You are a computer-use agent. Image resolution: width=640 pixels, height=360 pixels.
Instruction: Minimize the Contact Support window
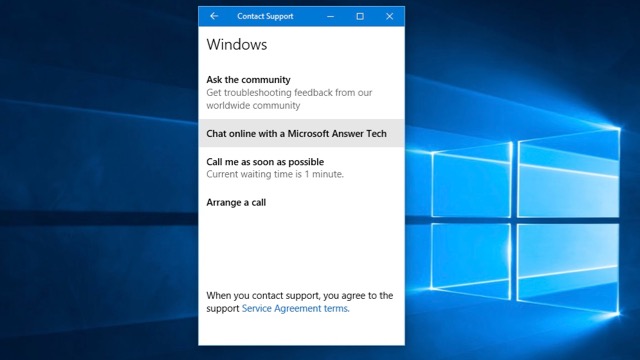[x=331, y=16]
